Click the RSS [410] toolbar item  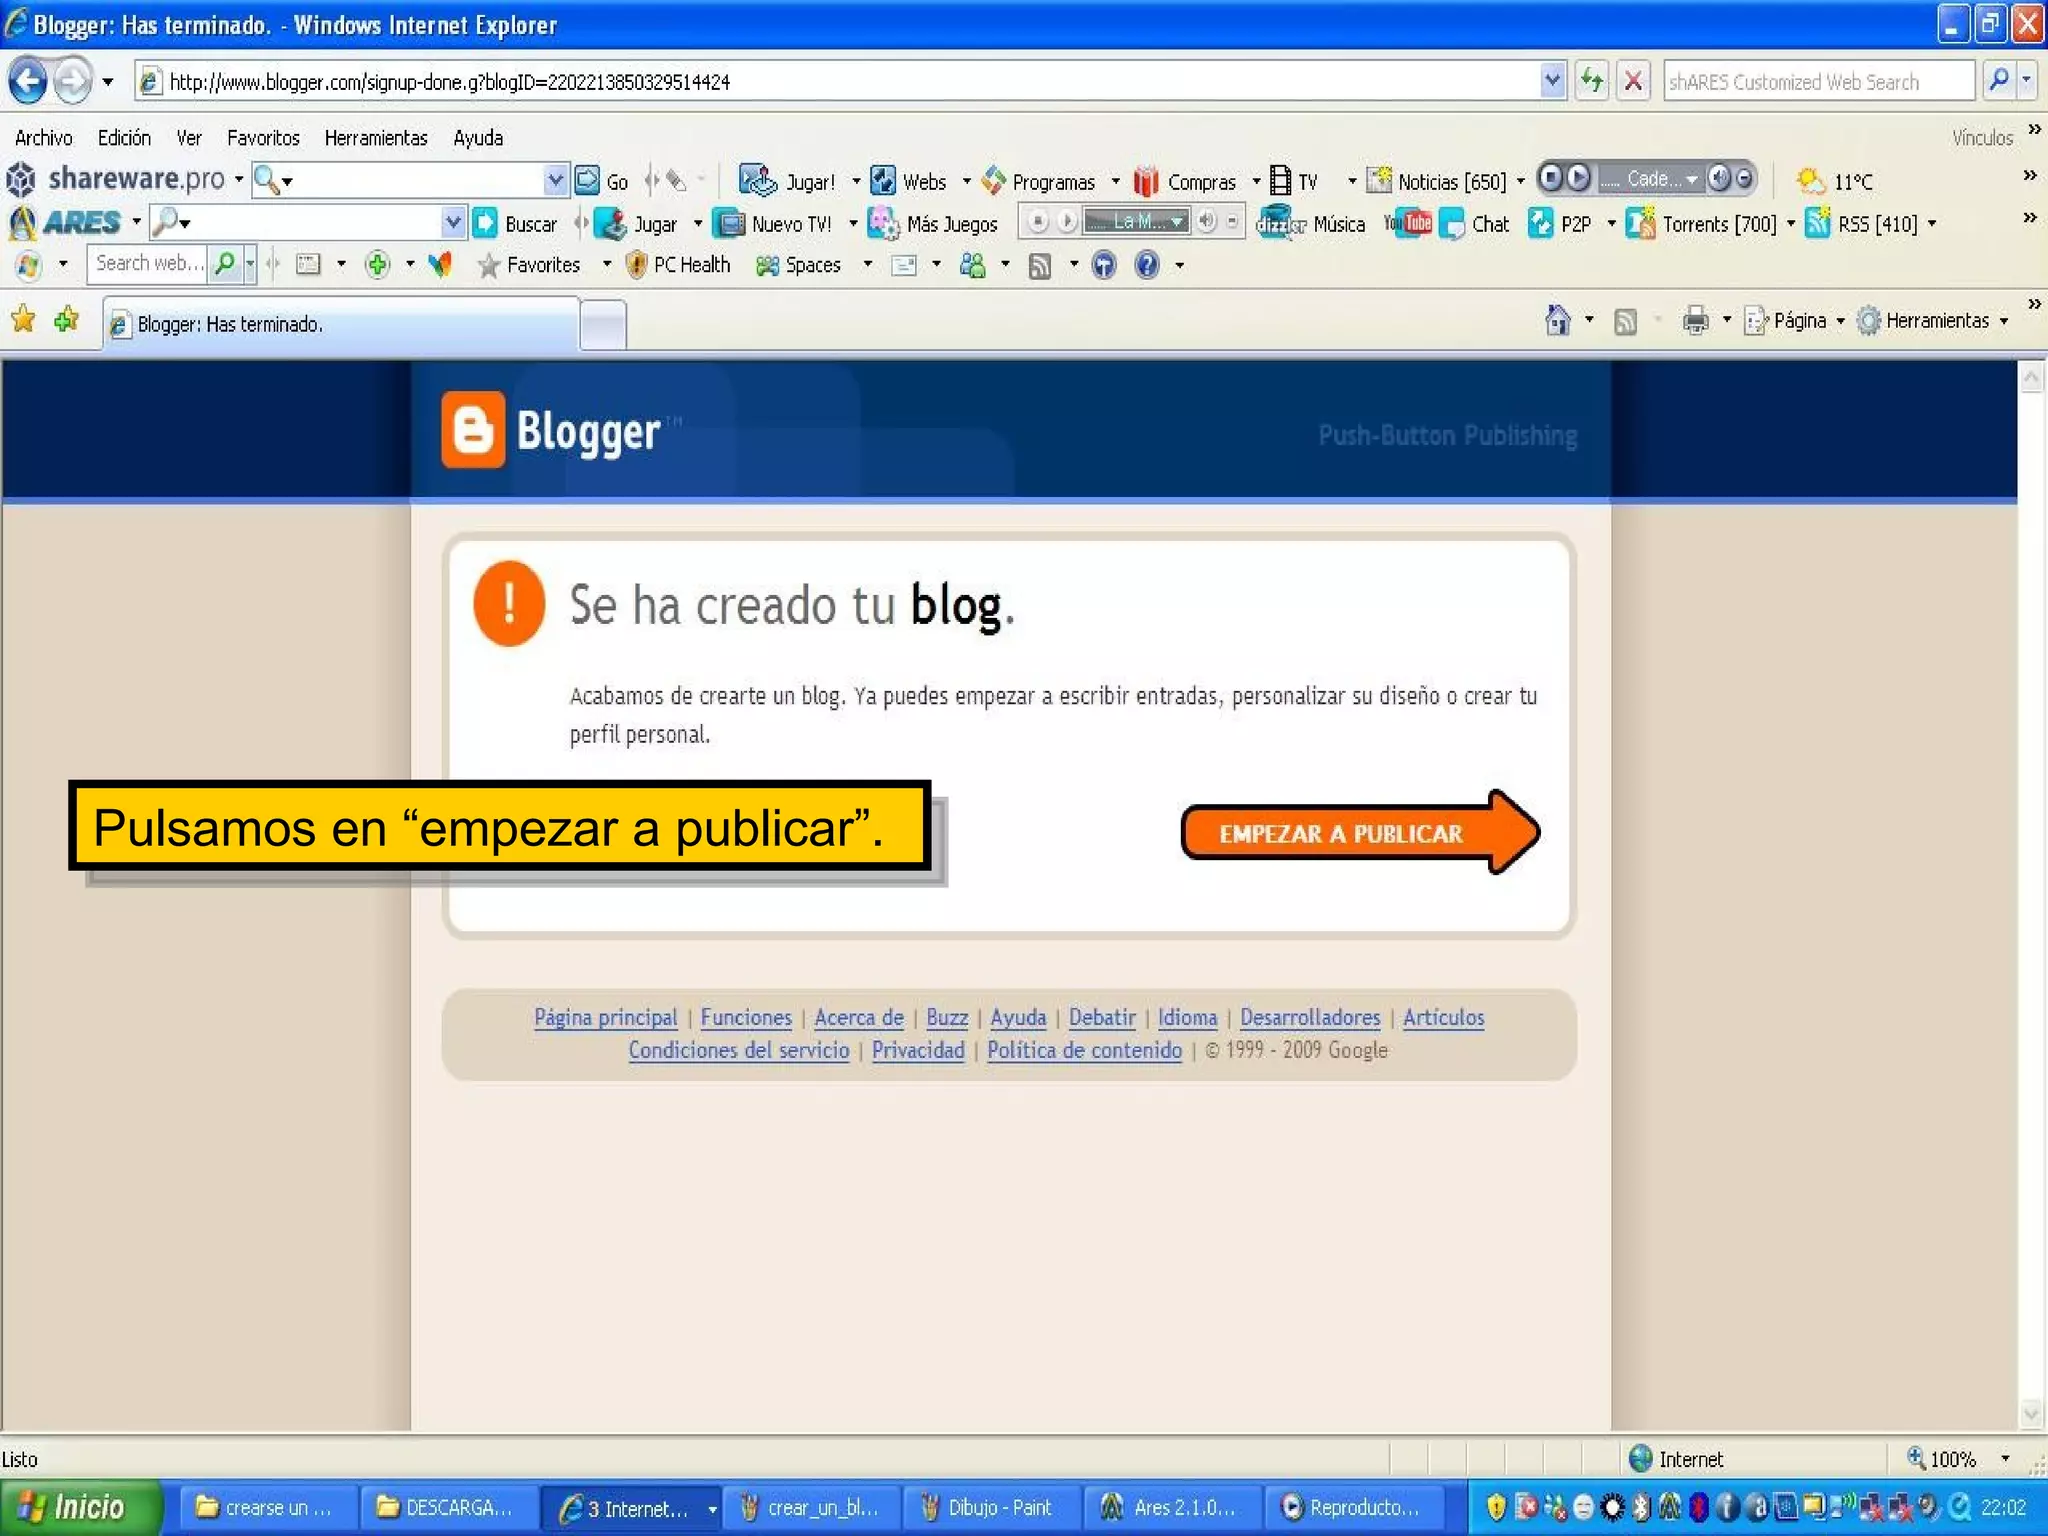(x=1862, y=224)
